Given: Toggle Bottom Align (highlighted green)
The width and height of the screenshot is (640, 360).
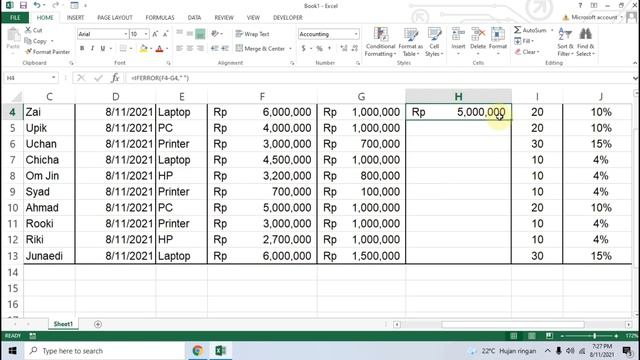Looking at the screenshot, I should click(x=200, y=34).
